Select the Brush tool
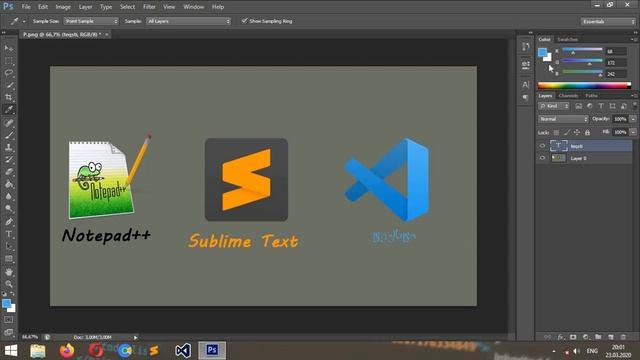 point(9,135)
